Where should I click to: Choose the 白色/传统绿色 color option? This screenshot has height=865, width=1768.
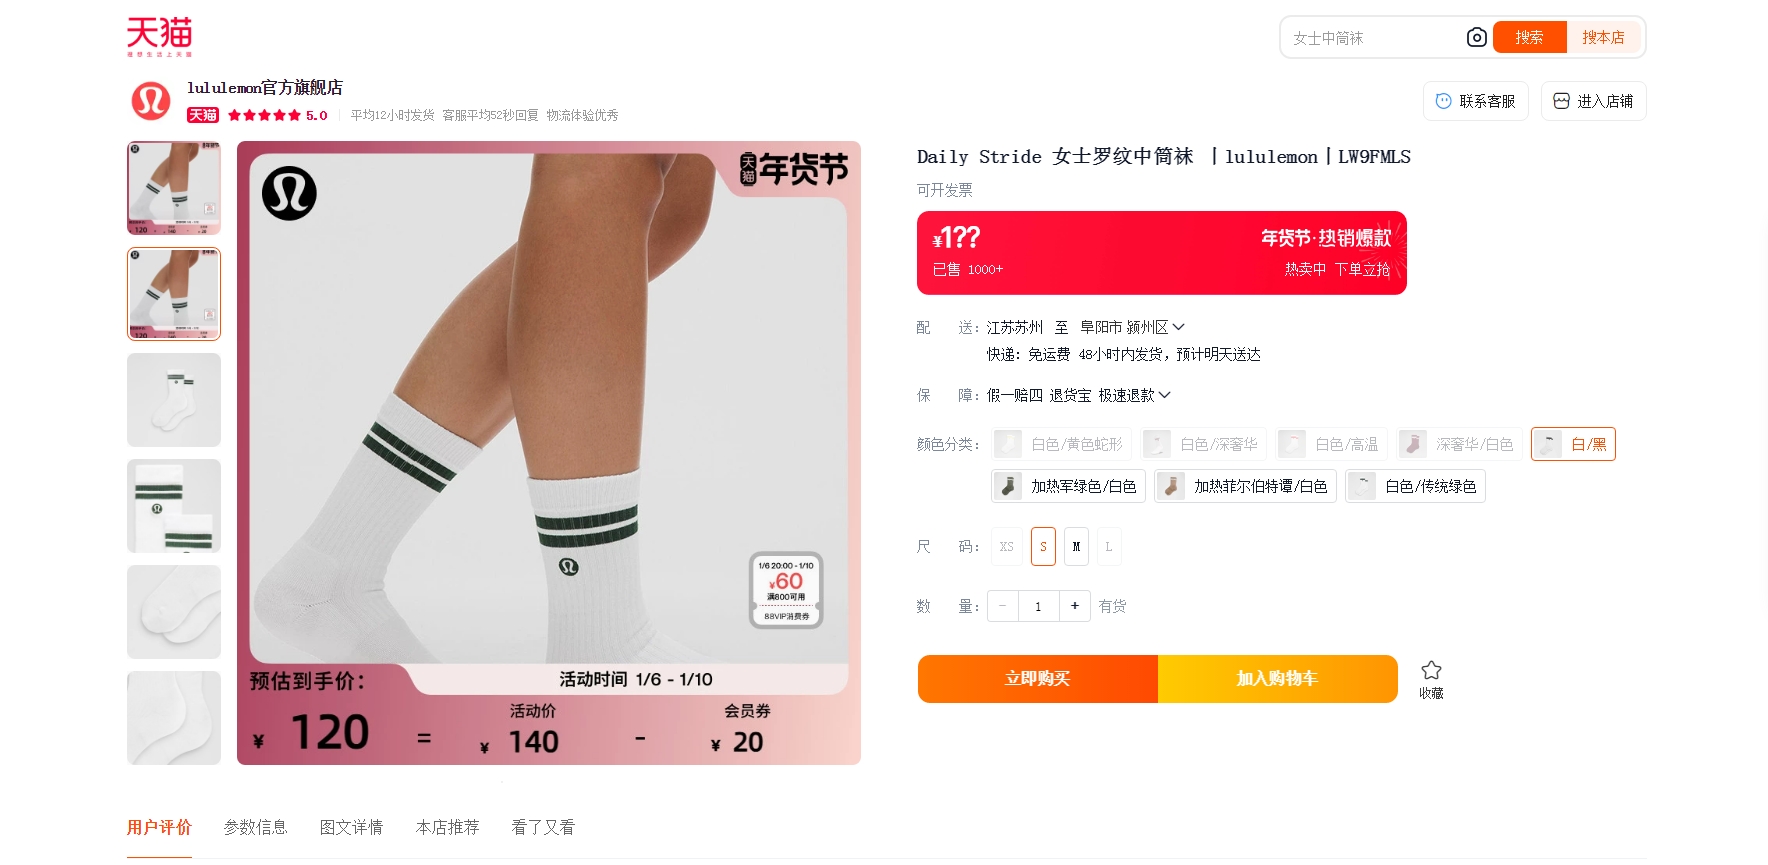coord(1415,486)
